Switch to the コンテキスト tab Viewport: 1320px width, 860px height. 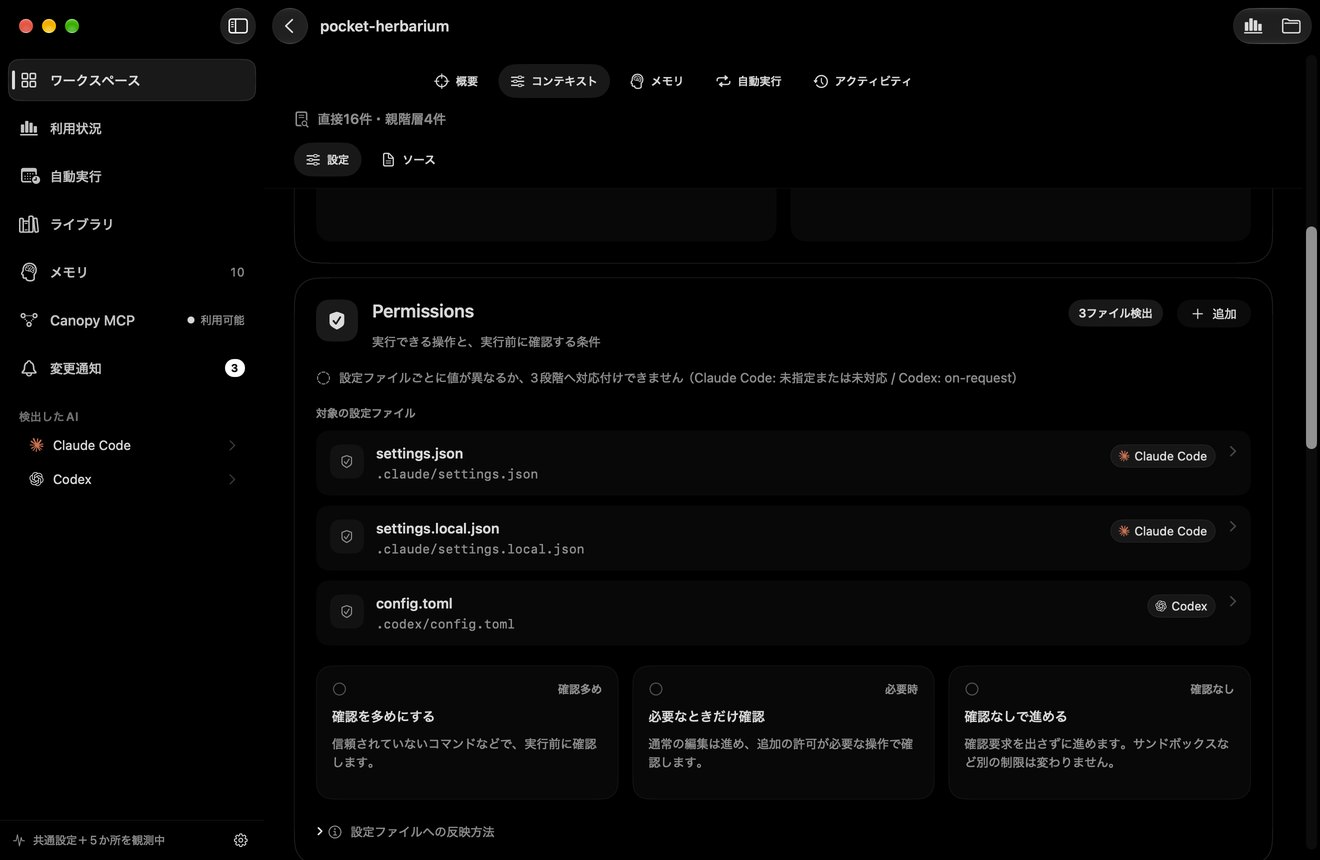click(554, 81)
